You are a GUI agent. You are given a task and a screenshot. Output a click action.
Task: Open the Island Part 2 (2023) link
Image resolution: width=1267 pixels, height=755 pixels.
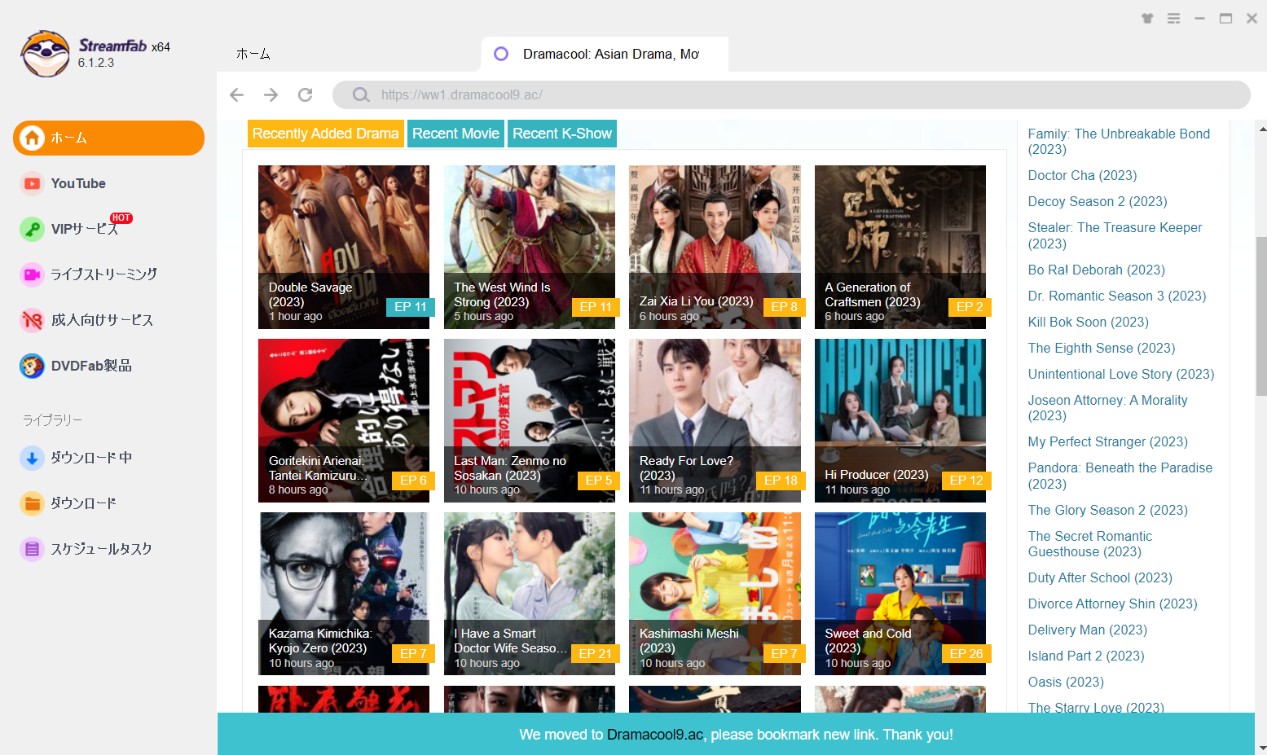(x=1086, y=656)
